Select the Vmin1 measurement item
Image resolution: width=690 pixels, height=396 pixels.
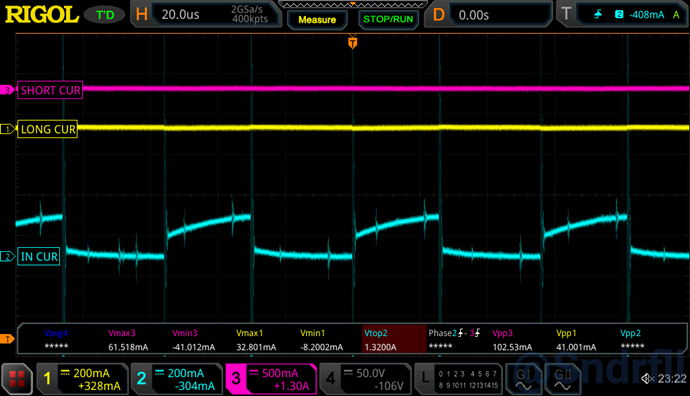tap(321, 340)
